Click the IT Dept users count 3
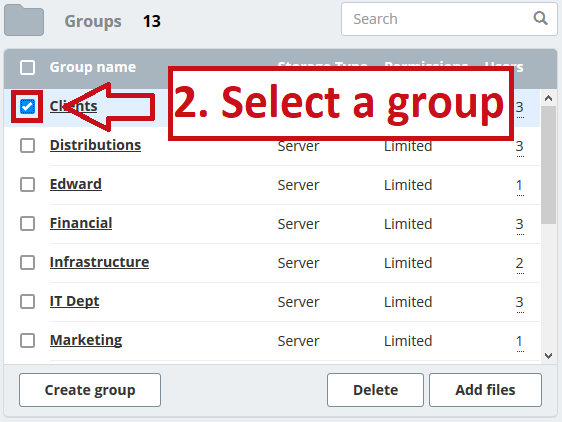The width and height of the screenshot is (562, 422). [520, 303]
